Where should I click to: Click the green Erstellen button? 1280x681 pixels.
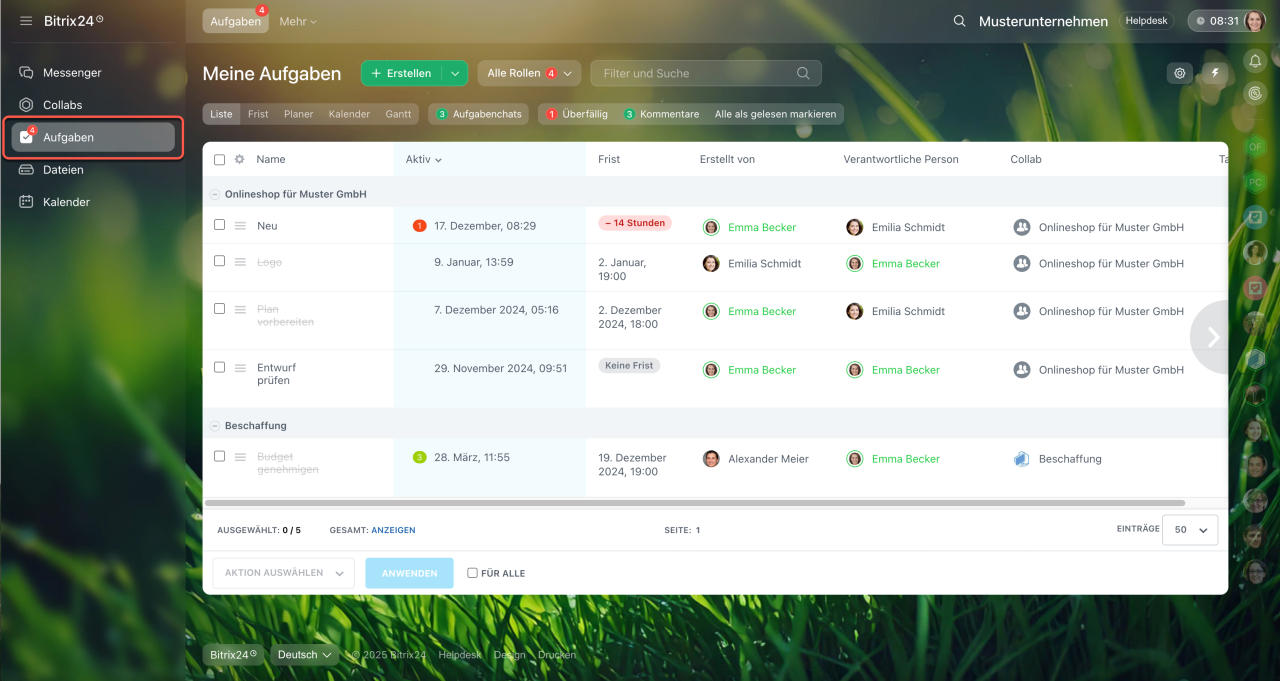click(401, 73)
